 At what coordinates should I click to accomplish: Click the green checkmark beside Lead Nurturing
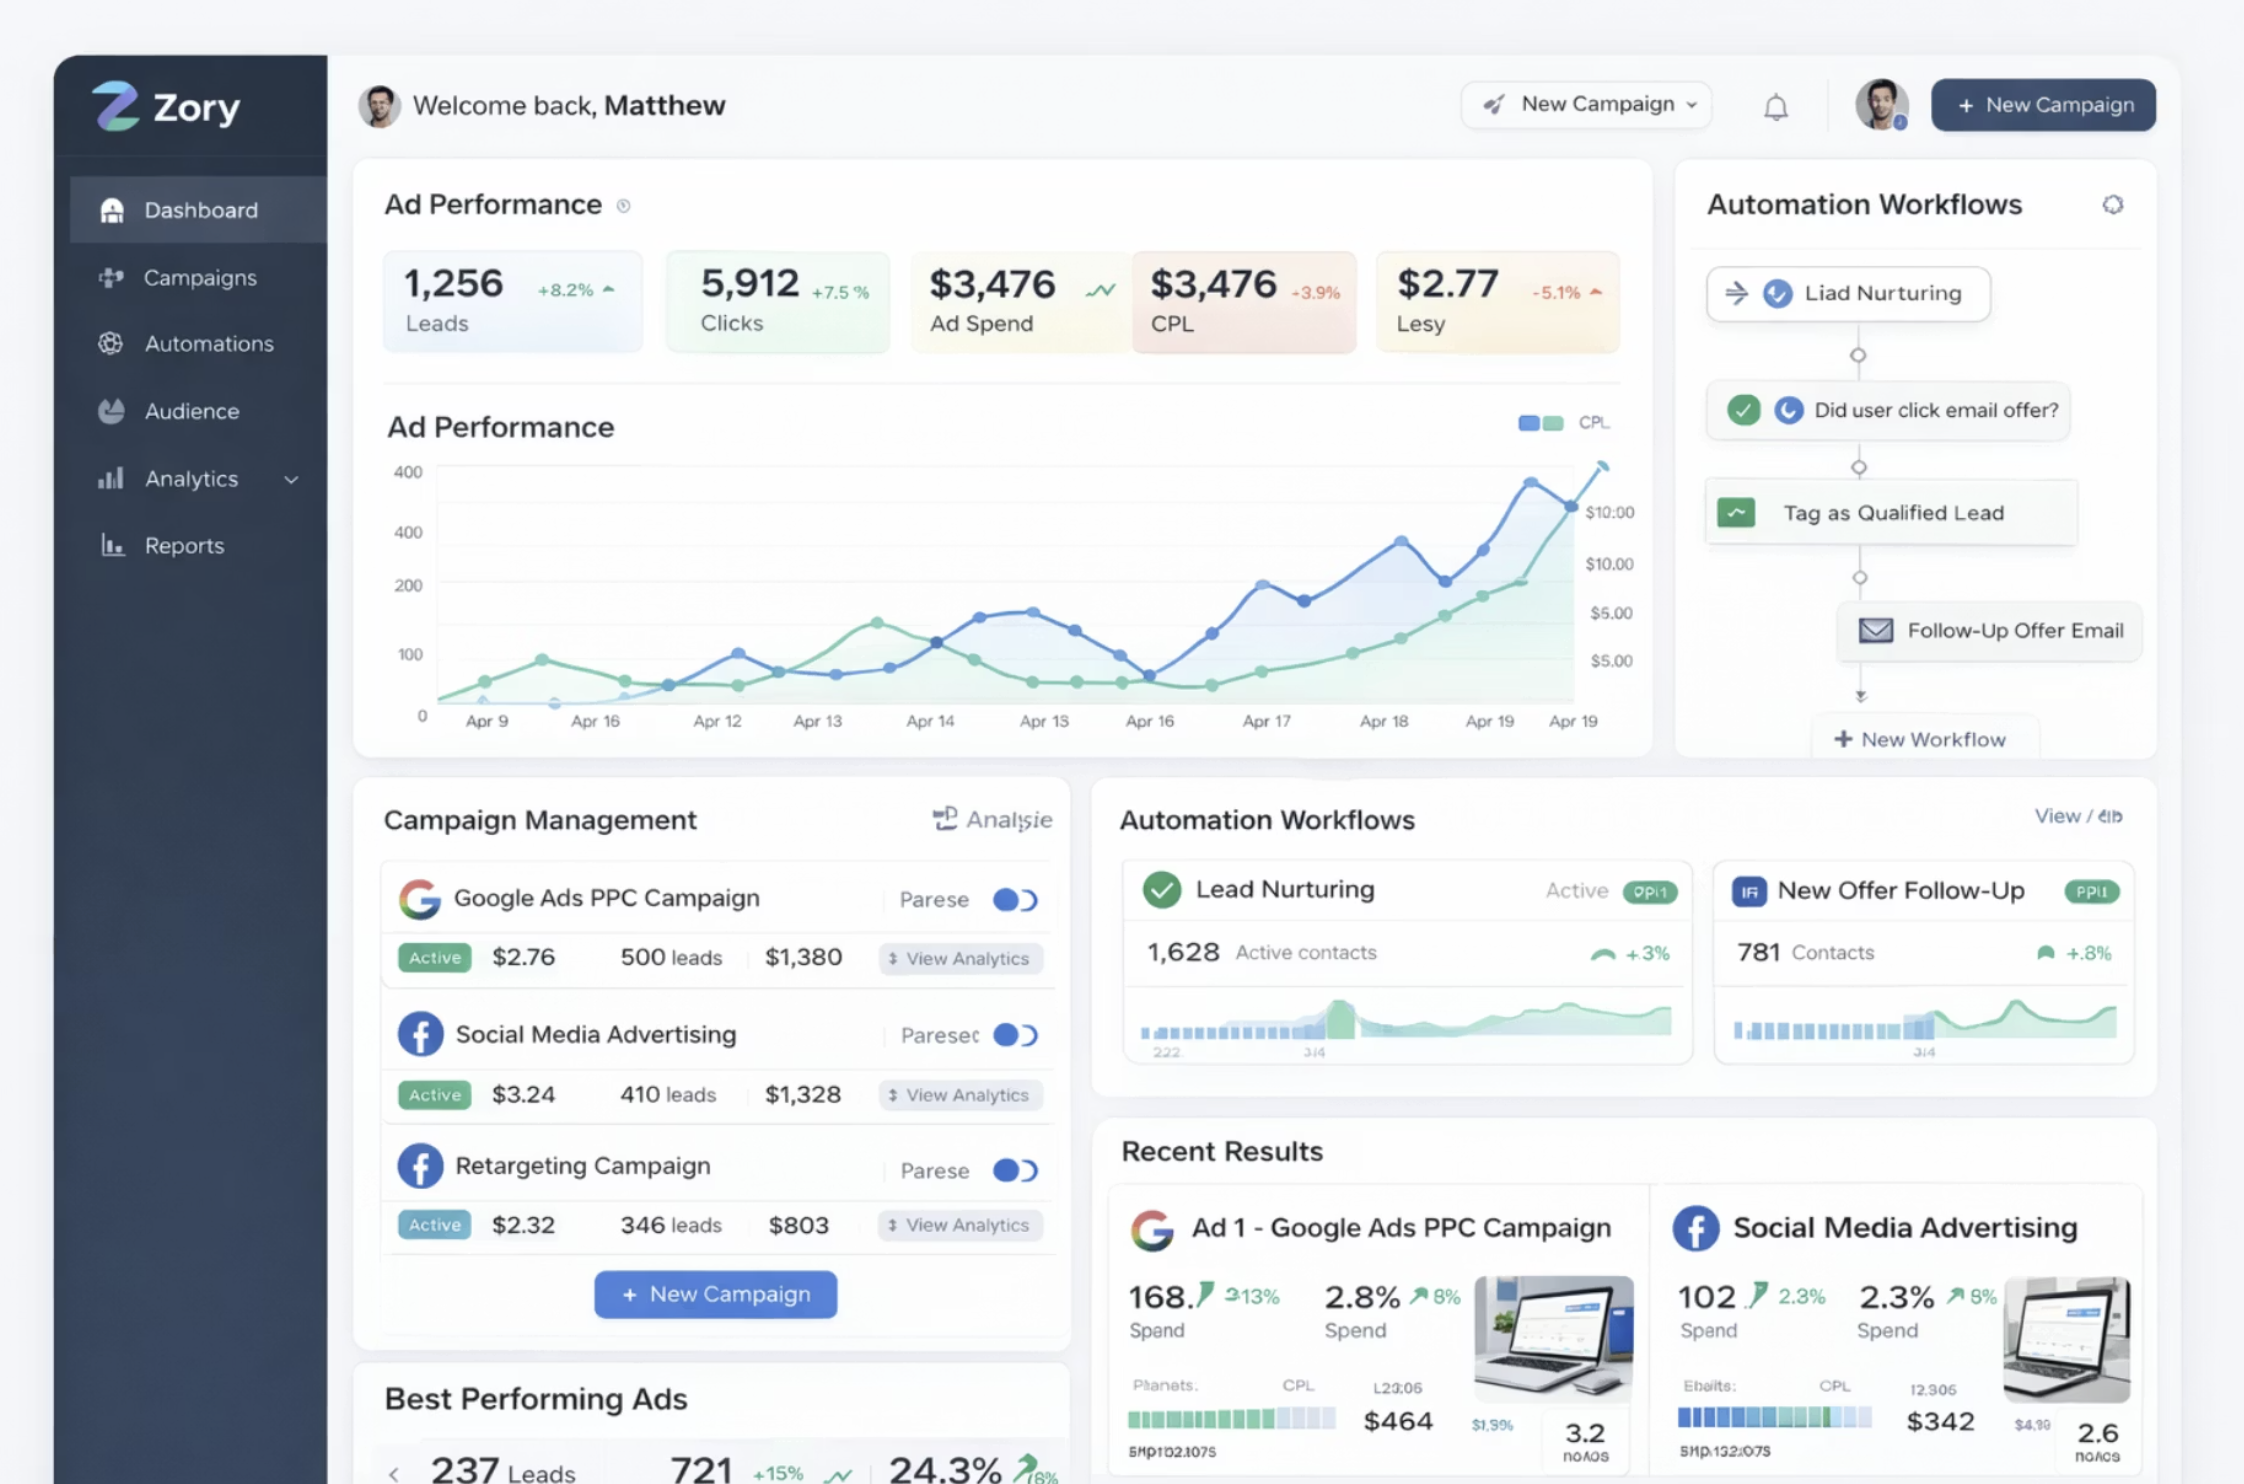pyautogui.click(x=1162, y=890)
